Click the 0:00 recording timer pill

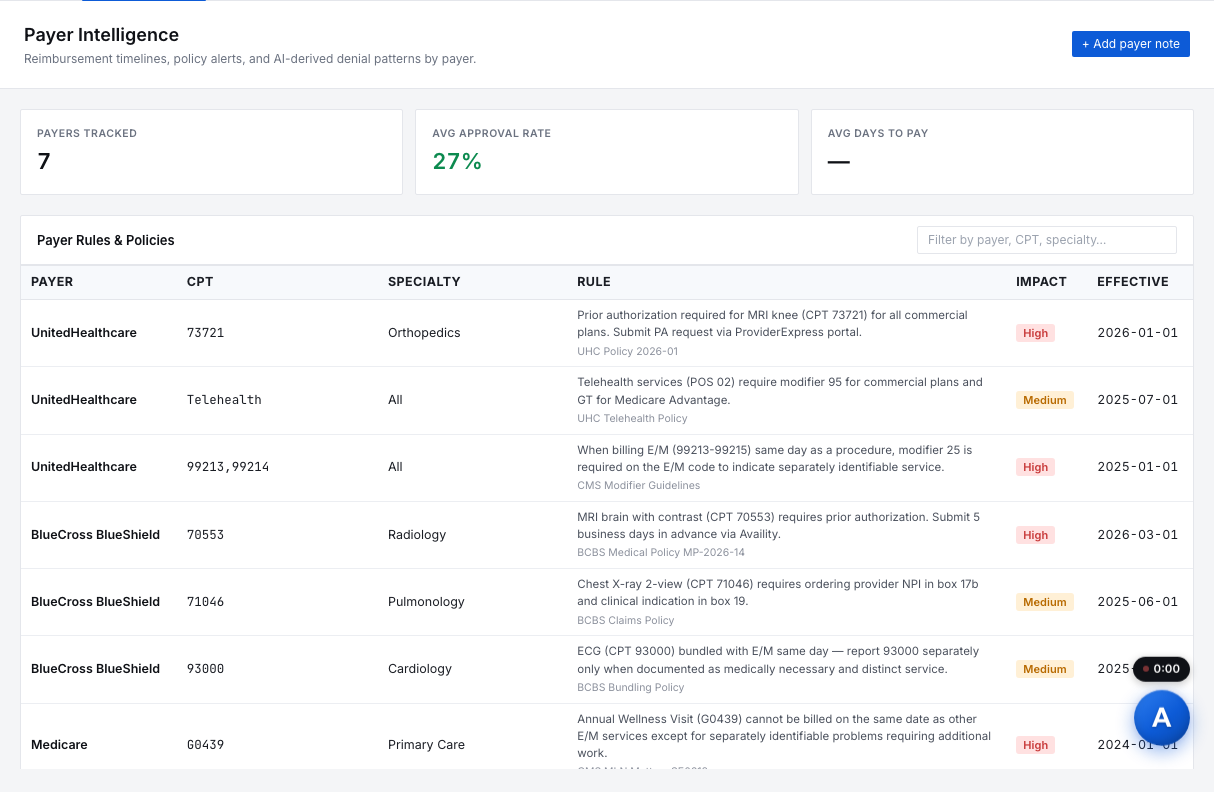(1161, 669)
